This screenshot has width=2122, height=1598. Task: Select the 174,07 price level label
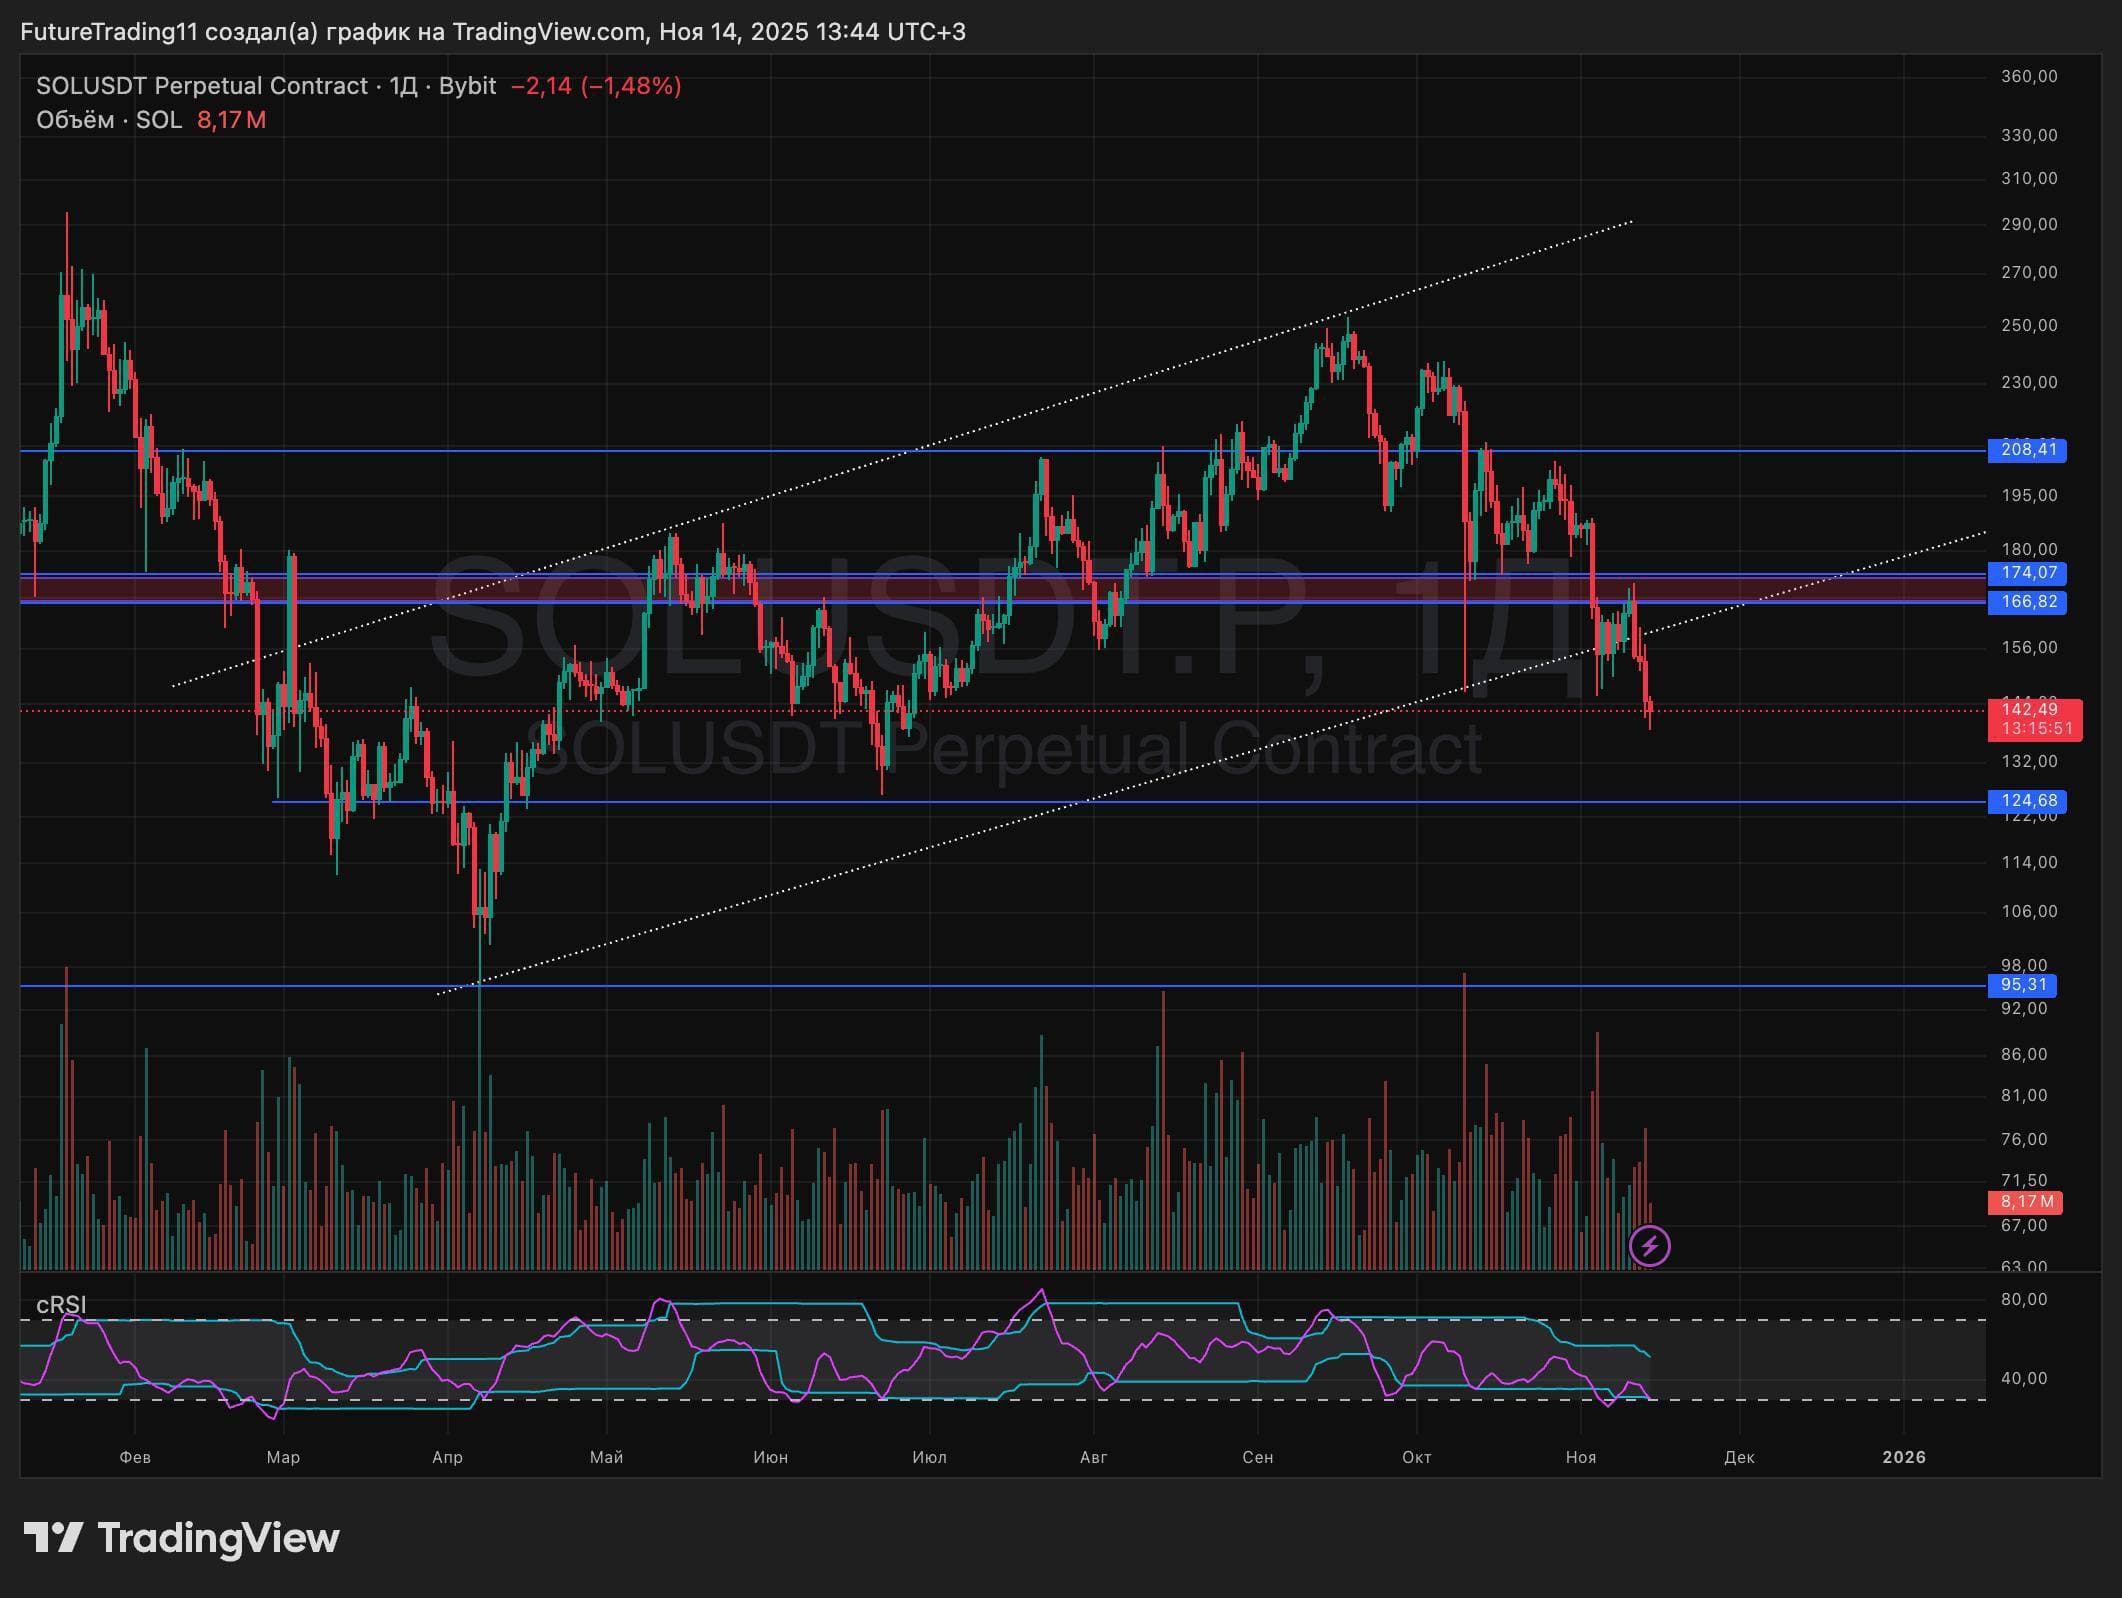(x=2028, y=573)
